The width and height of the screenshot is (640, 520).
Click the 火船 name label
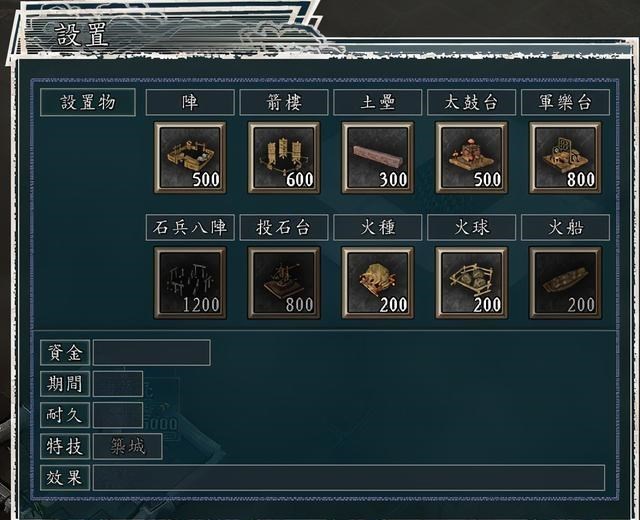click(565, 227)
